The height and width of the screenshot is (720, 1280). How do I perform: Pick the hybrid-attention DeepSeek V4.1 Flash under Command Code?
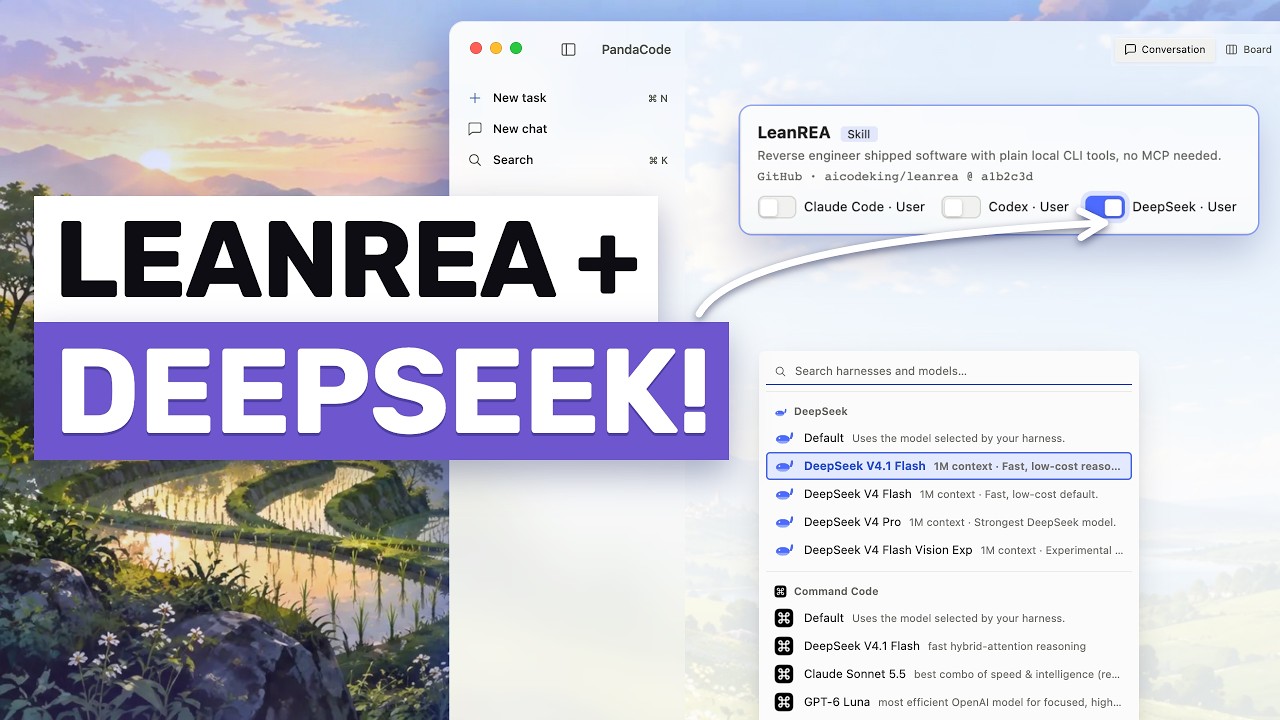point(949,646)
